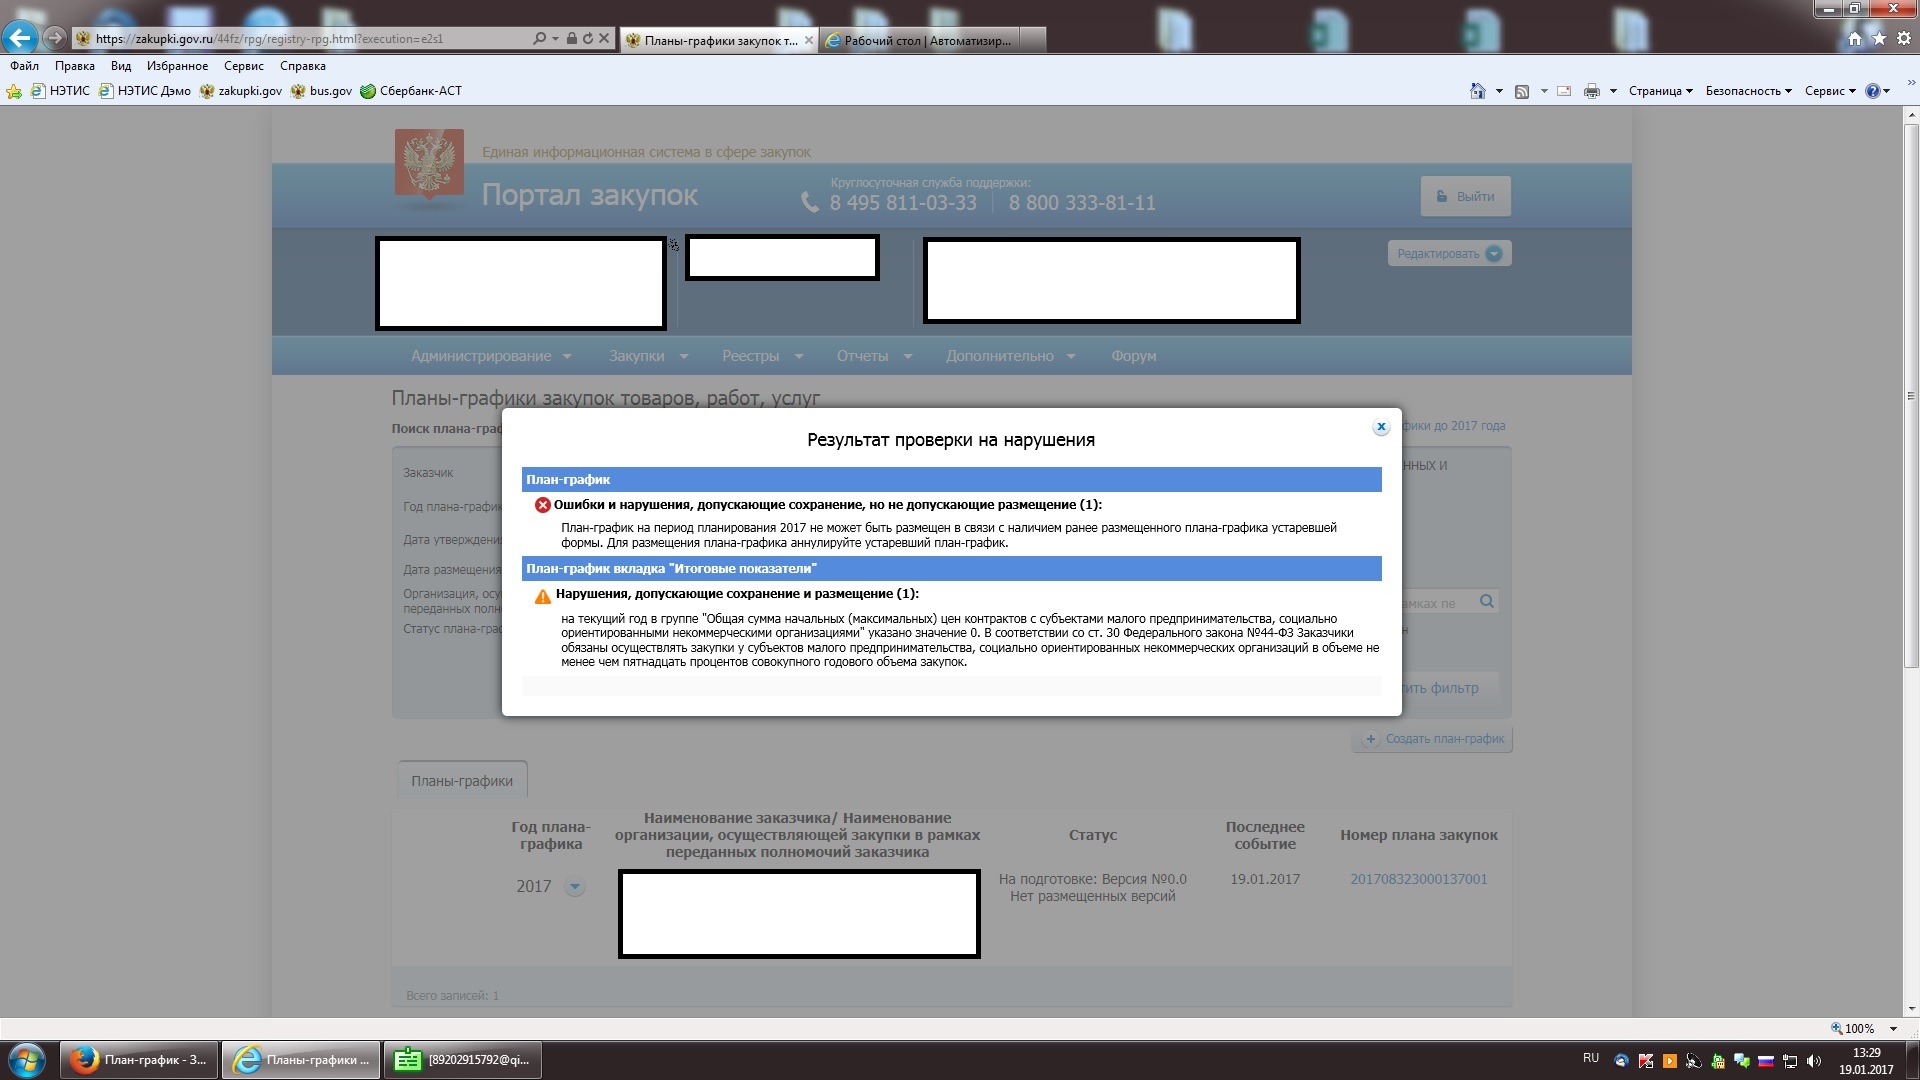Click the browser back arrow button

pyautogui.click(x=20, y=38)
